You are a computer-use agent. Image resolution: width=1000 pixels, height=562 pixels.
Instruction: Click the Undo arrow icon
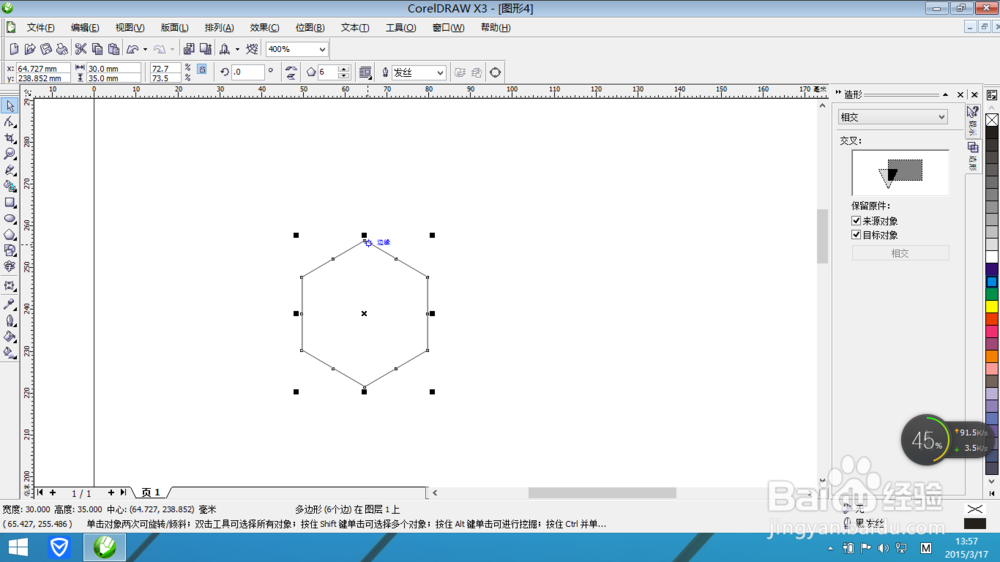pos(133,49)
